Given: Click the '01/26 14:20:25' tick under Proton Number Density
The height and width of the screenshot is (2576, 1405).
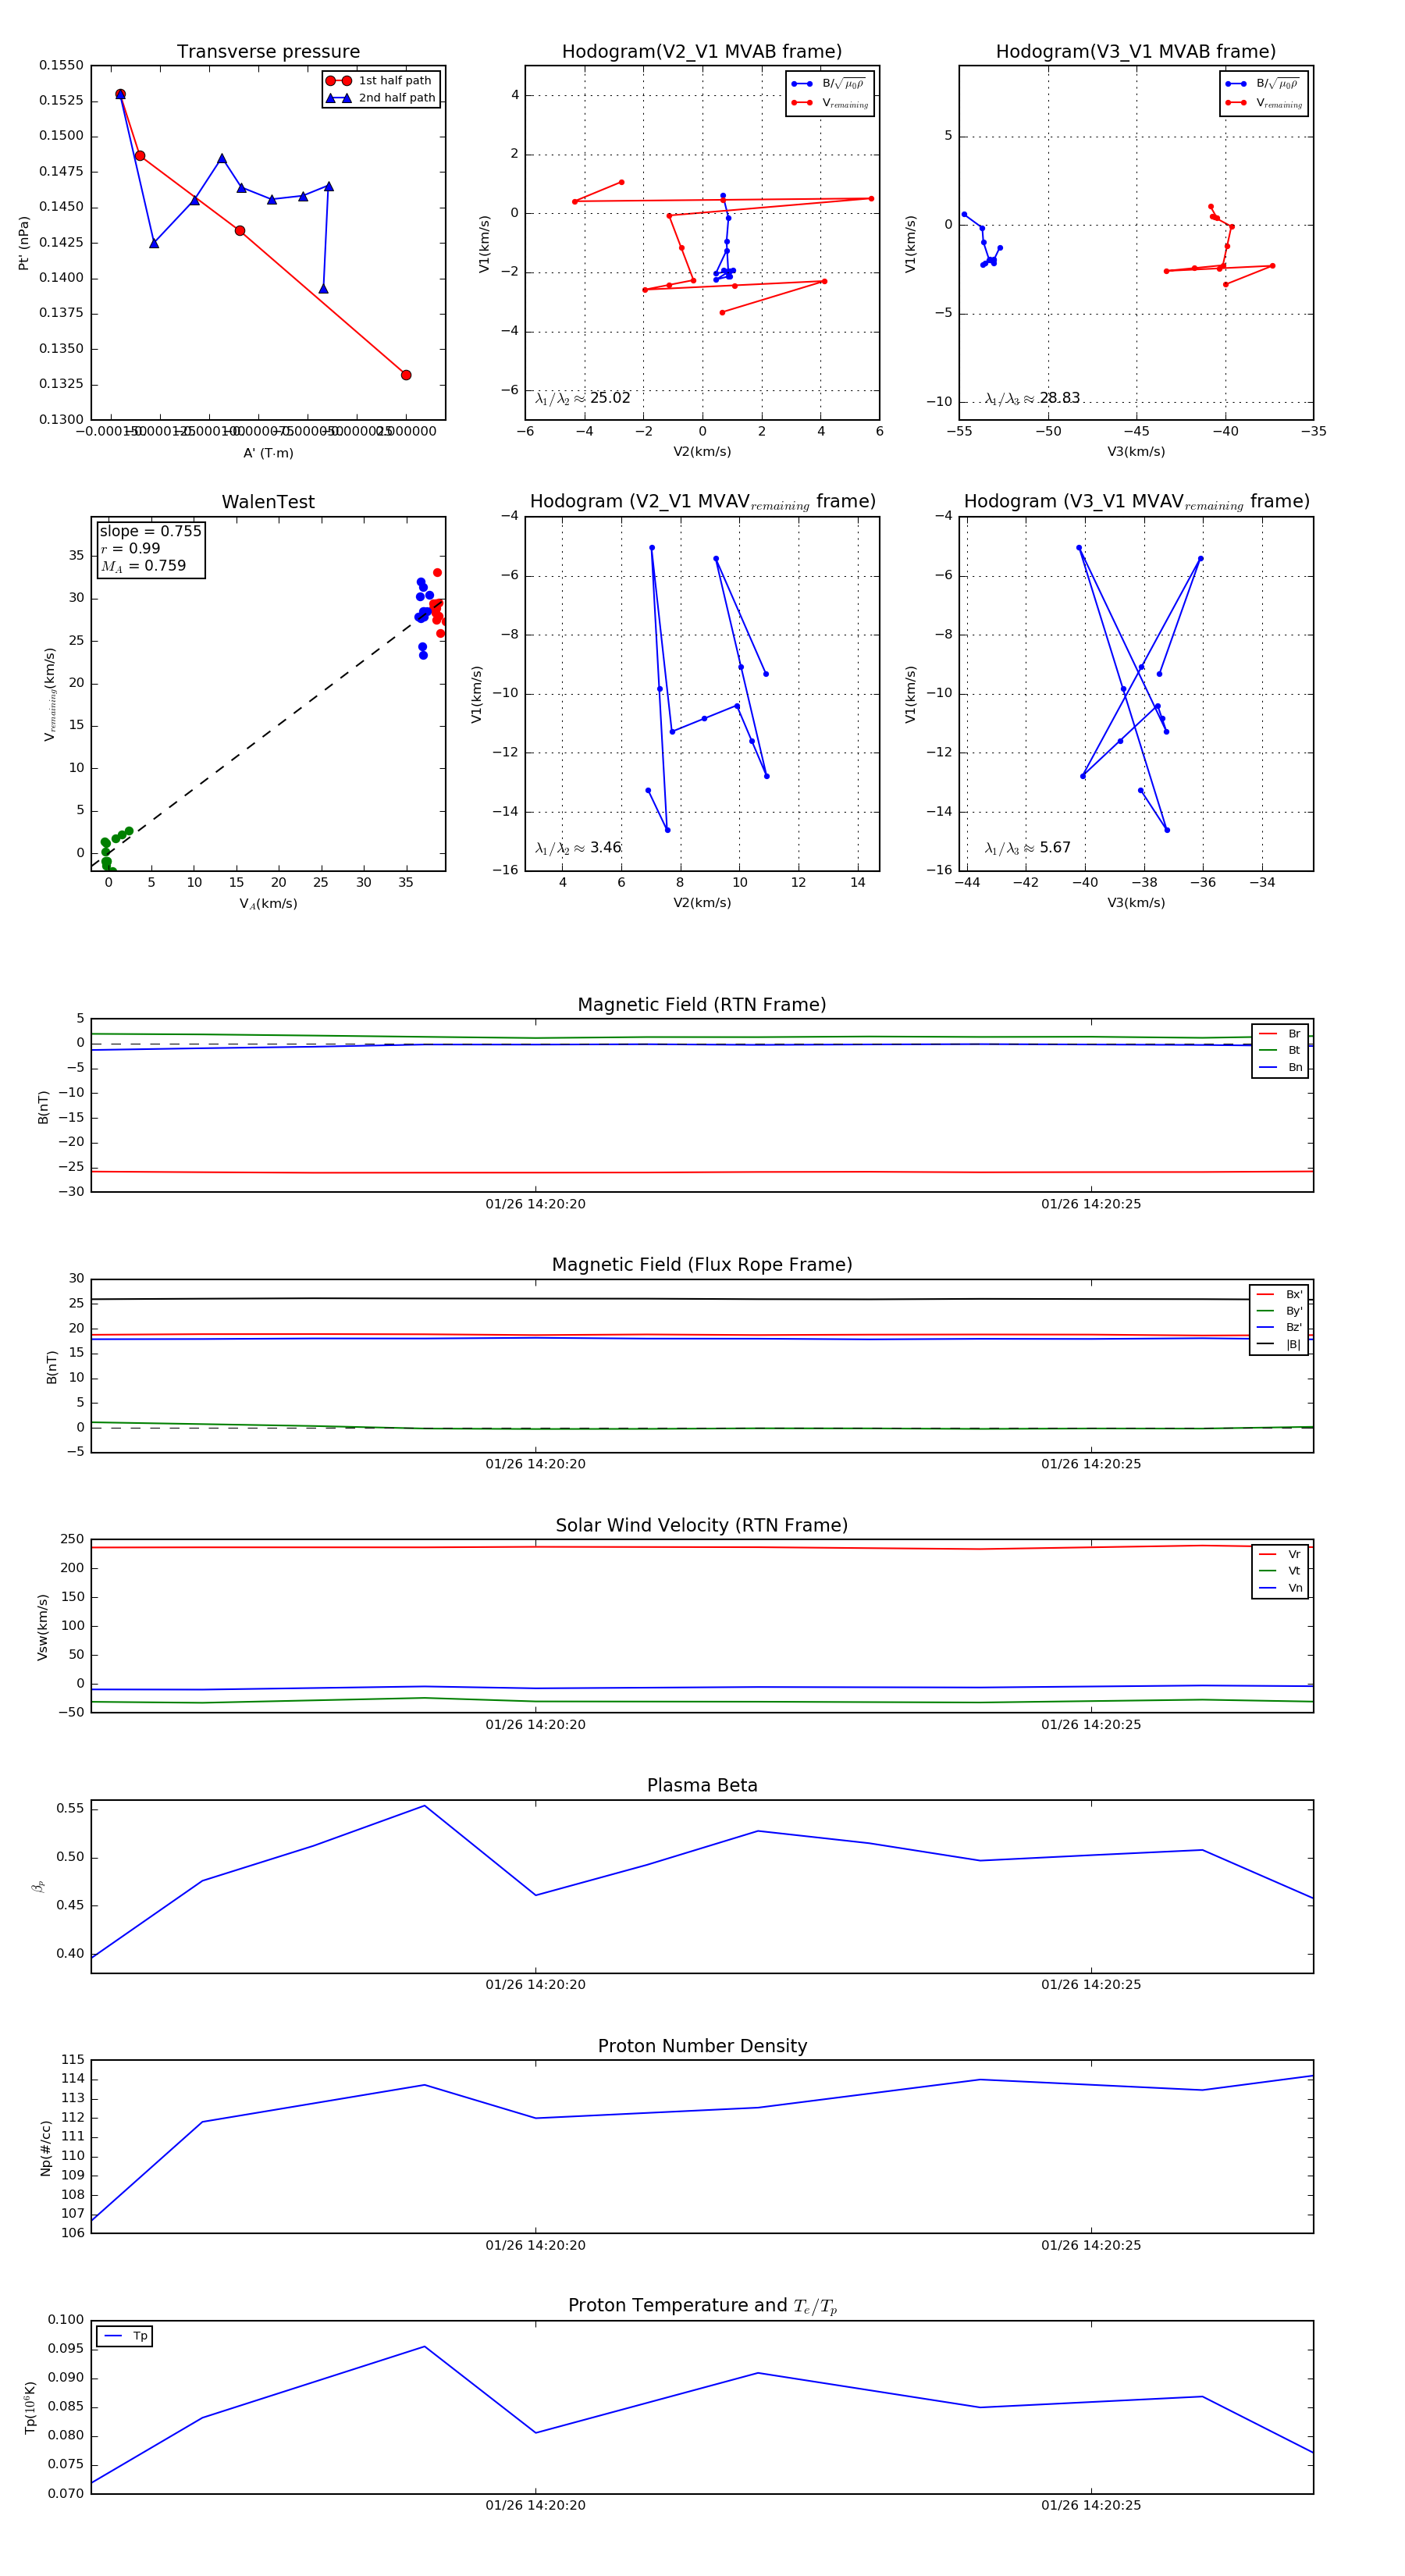Looking at the screenshot, I should tap(1091, 2245).
